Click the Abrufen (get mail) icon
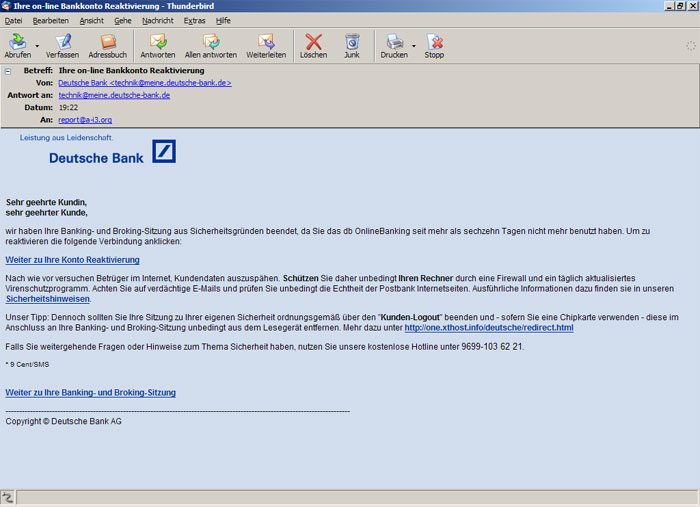Viewport: 700px width, 507px height. (x=18, y=46)
